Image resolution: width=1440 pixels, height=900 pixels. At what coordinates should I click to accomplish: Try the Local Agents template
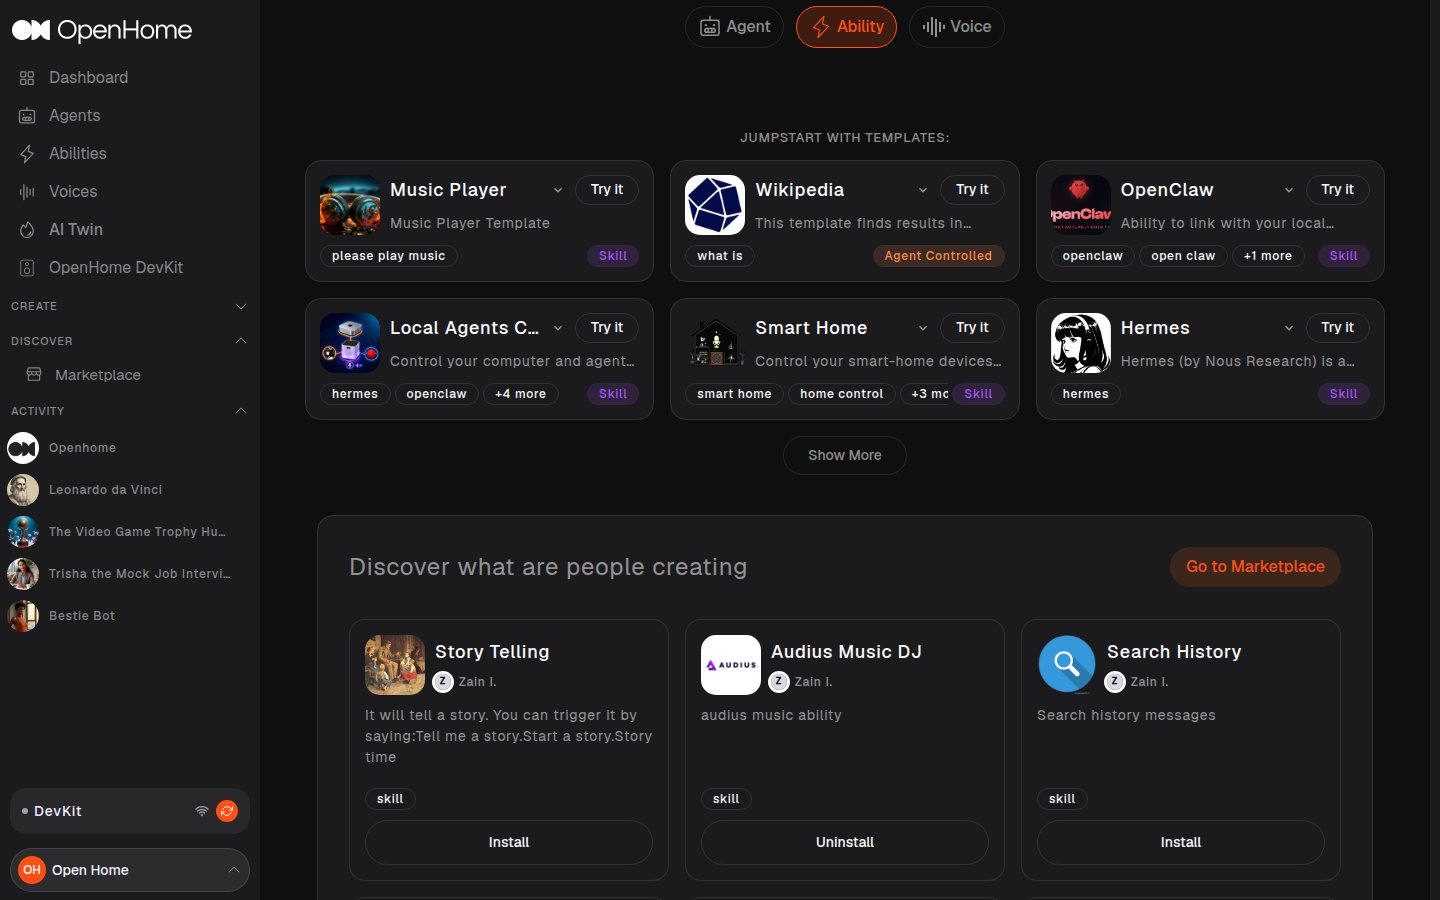click(x=607, y=328)
